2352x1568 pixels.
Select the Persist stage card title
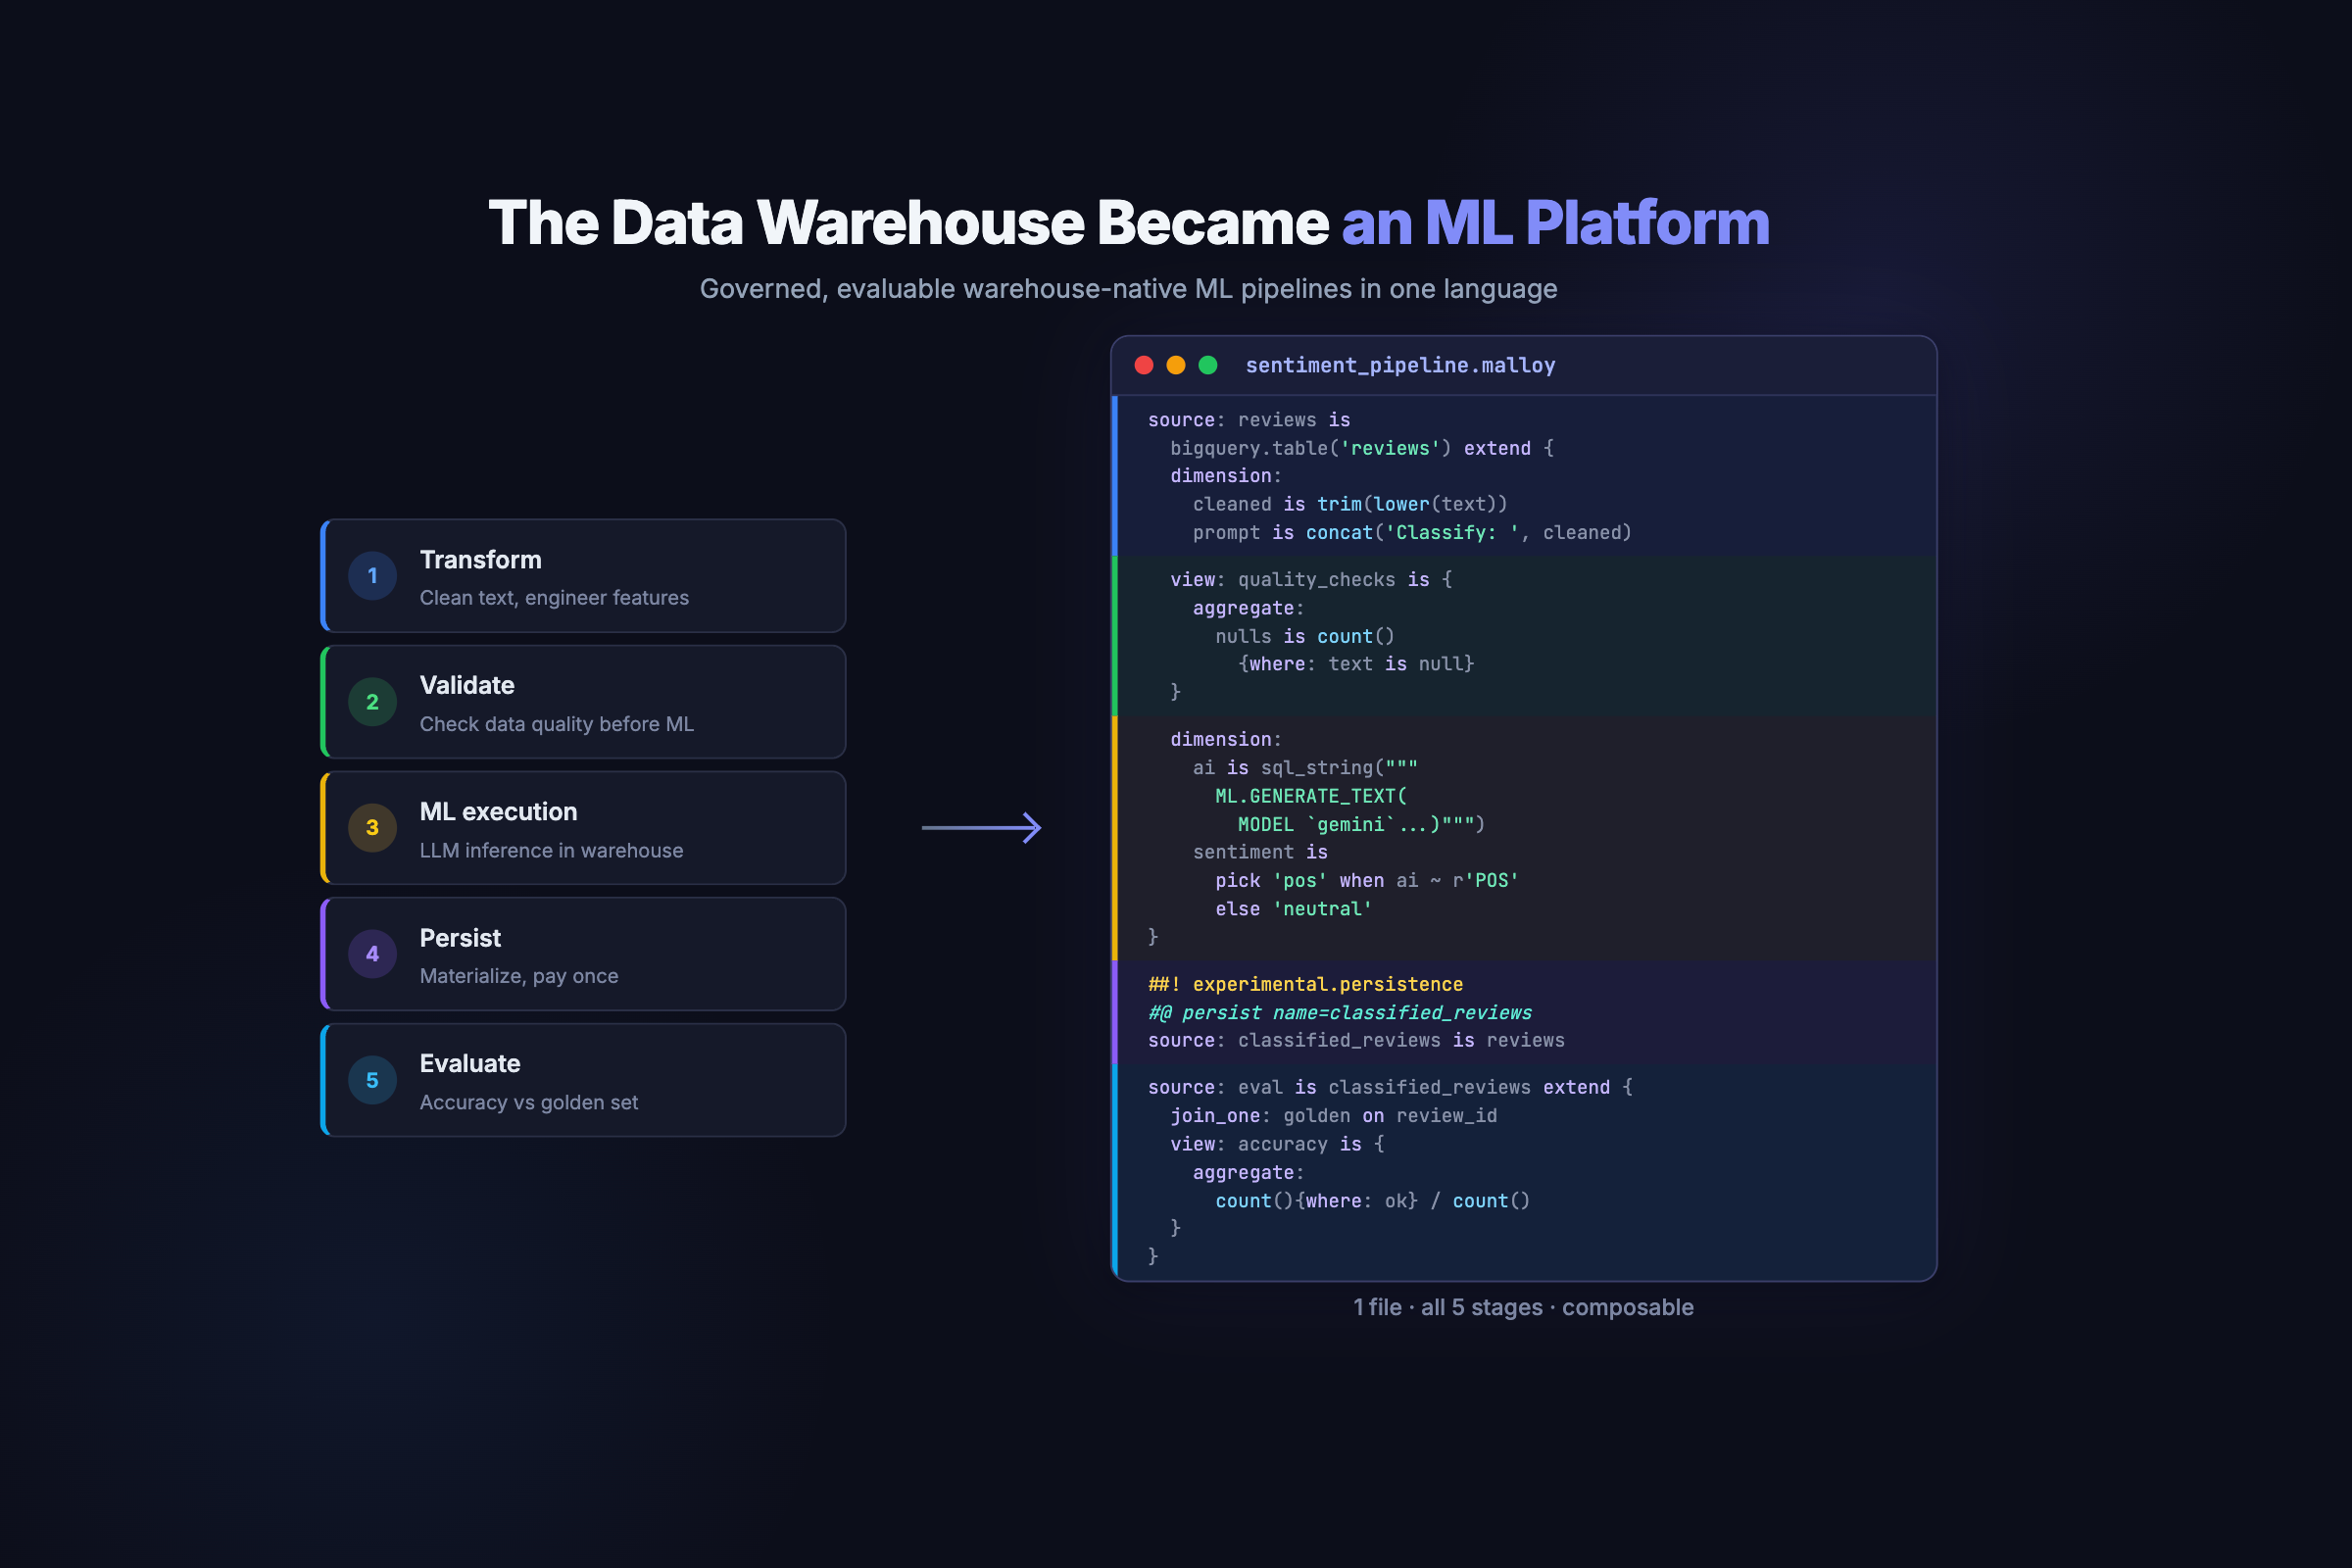click(x=460, y=938)
